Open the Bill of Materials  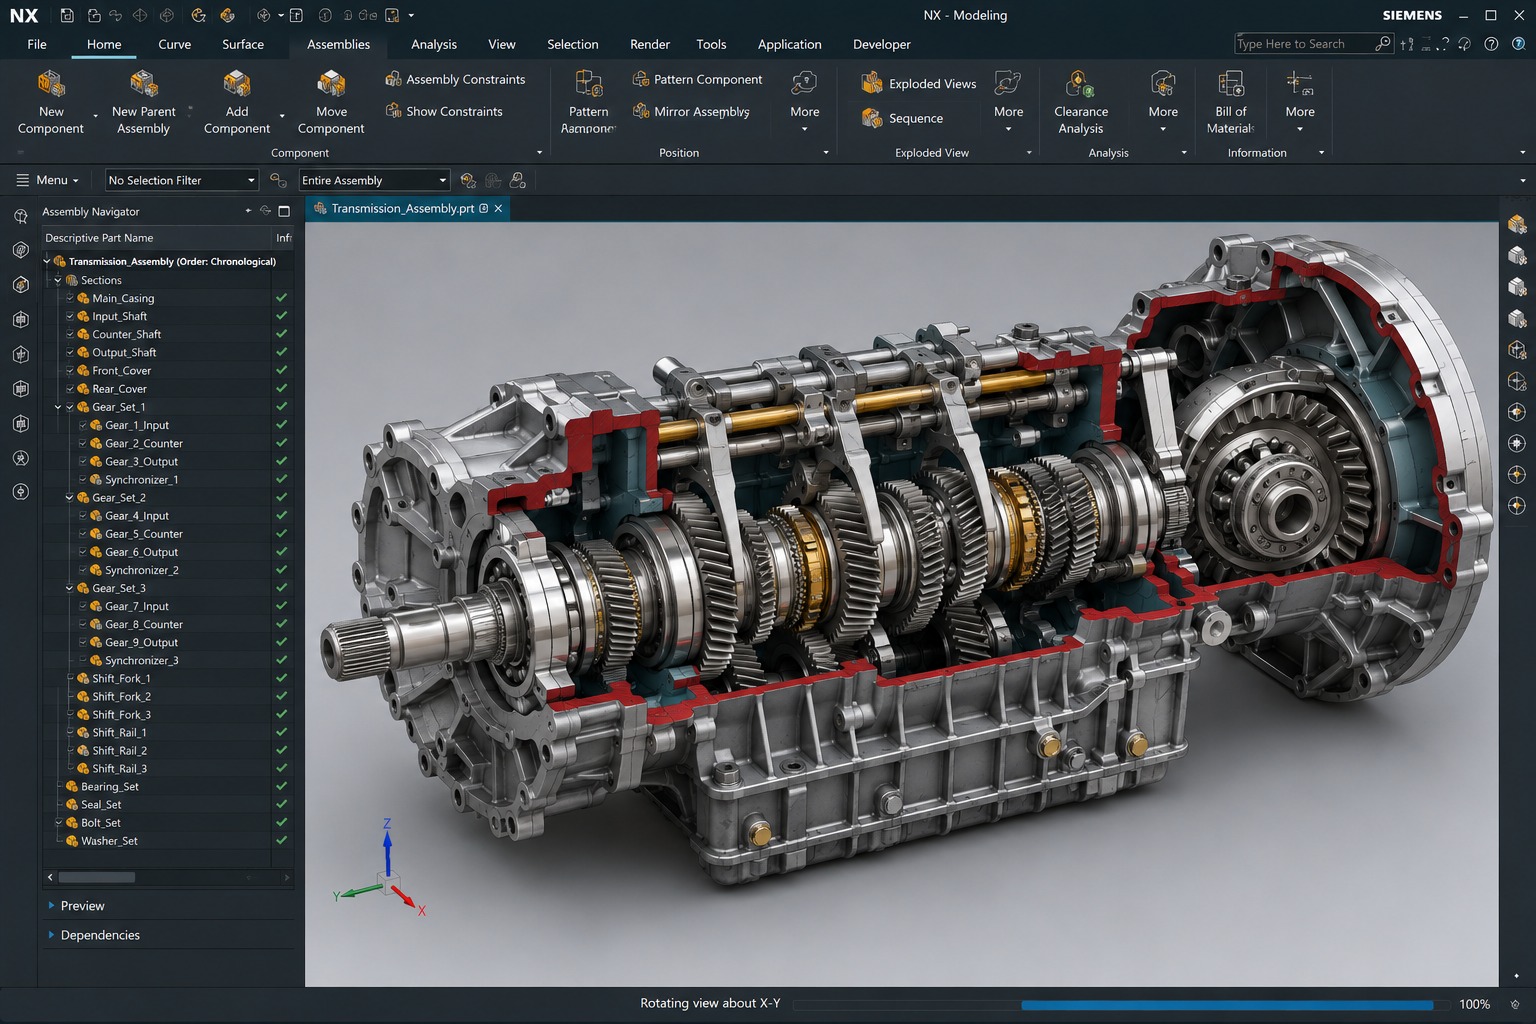click(1231, 101)
